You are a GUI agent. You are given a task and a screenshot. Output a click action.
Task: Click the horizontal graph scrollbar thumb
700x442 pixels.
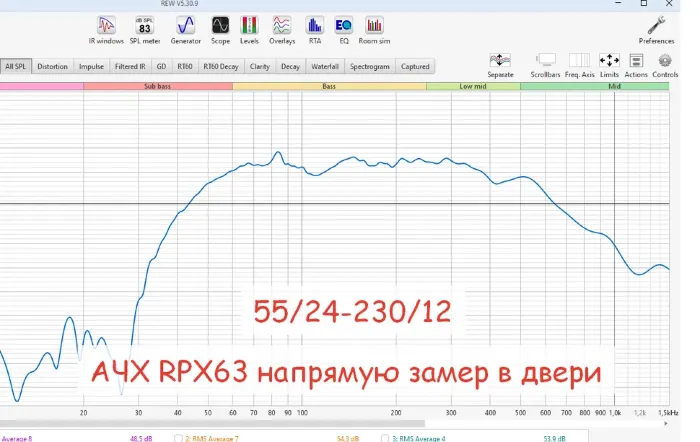pos(212,423)
